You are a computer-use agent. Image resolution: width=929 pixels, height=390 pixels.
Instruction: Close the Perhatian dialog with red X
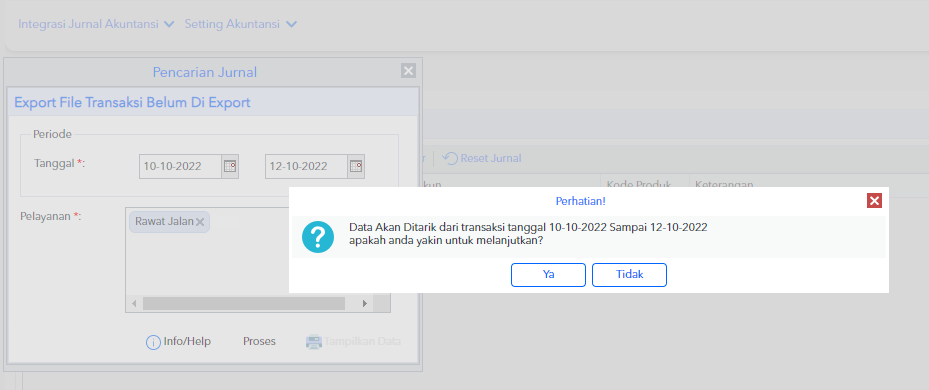tap(874, 200)
